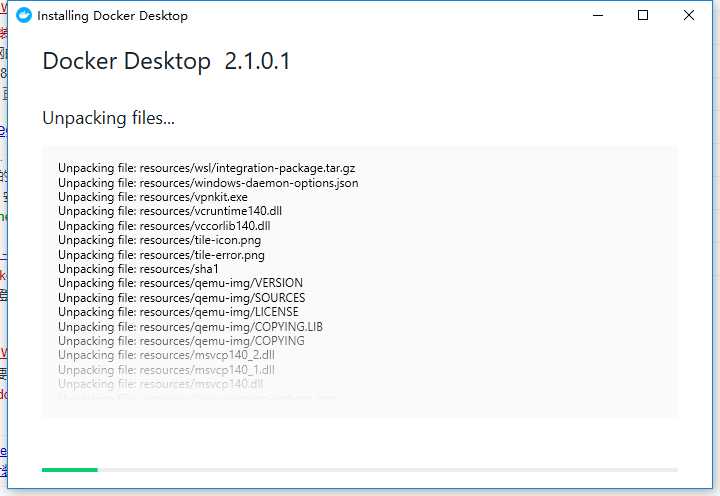Select faded log line resources/msvcp140.dll

tap(161, 384)
